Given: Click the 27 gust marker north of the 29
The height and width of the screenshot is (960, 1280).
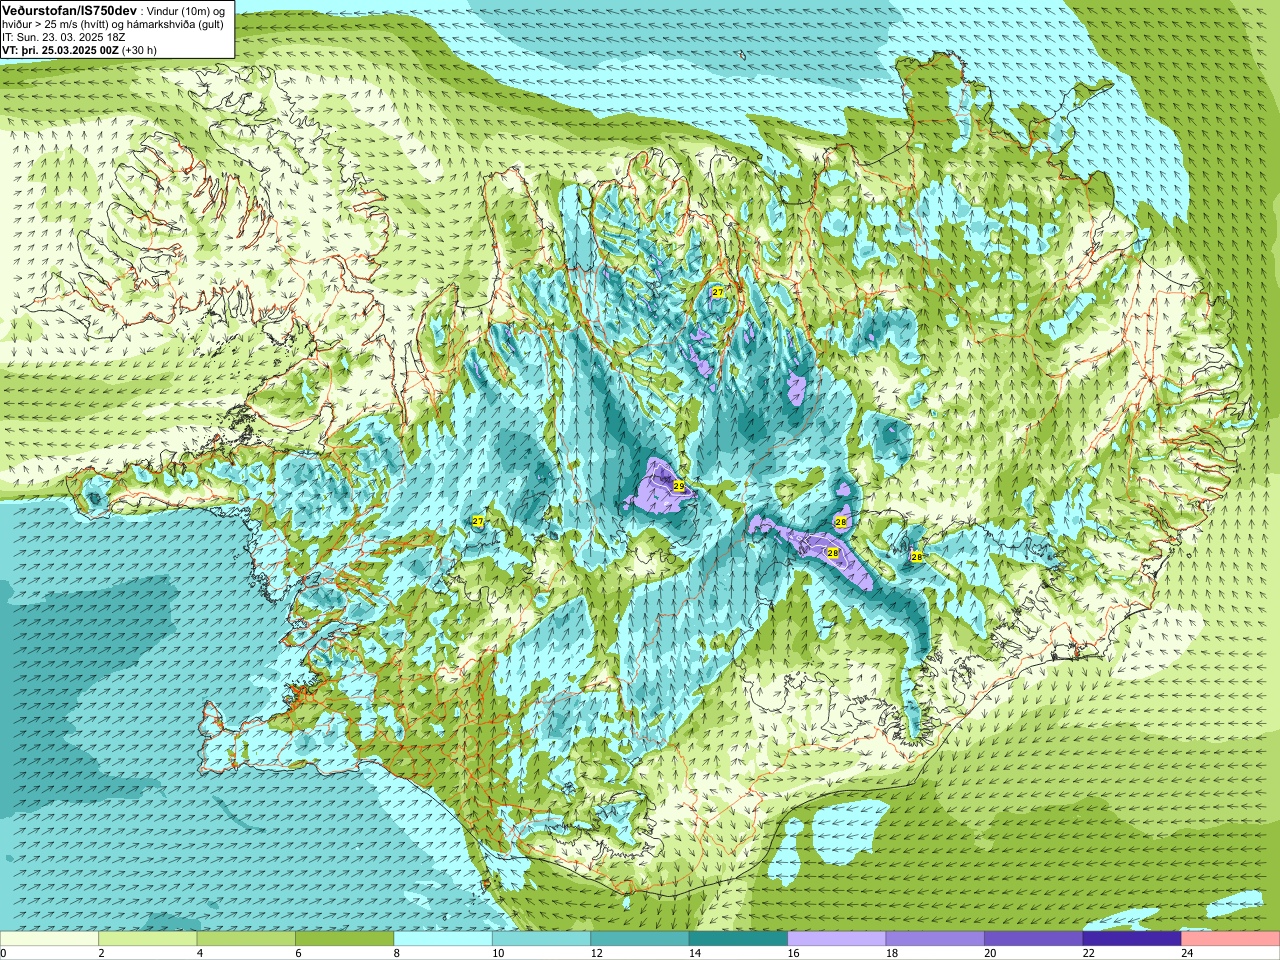Looking at the screenshot, I should tap(717, 292).
